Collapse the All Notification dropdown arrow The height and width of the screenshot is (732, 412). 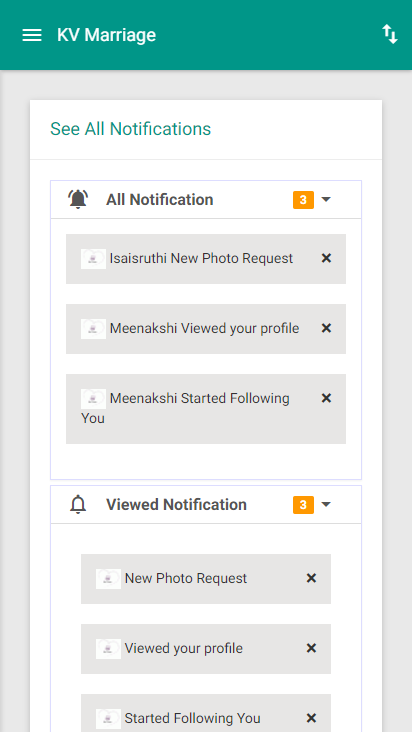[x=326, y=200]
